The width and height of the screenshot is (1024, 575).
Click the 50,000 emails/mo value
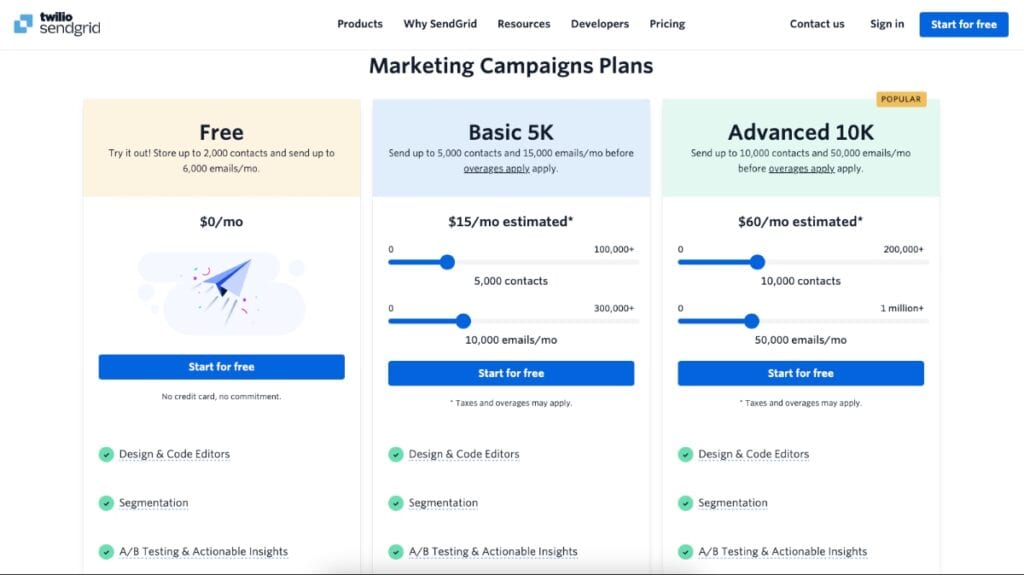click(x=801, y=340)
